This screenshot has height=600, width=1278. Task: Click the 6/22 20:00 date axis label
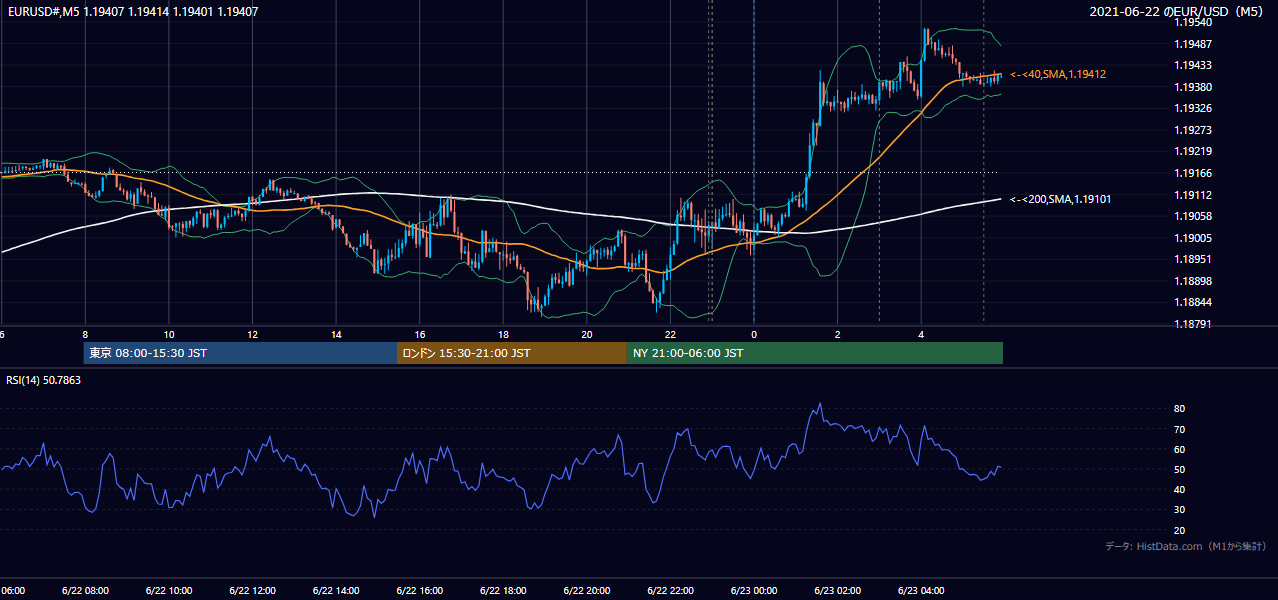pyautogui.click(x=587, y=591)
